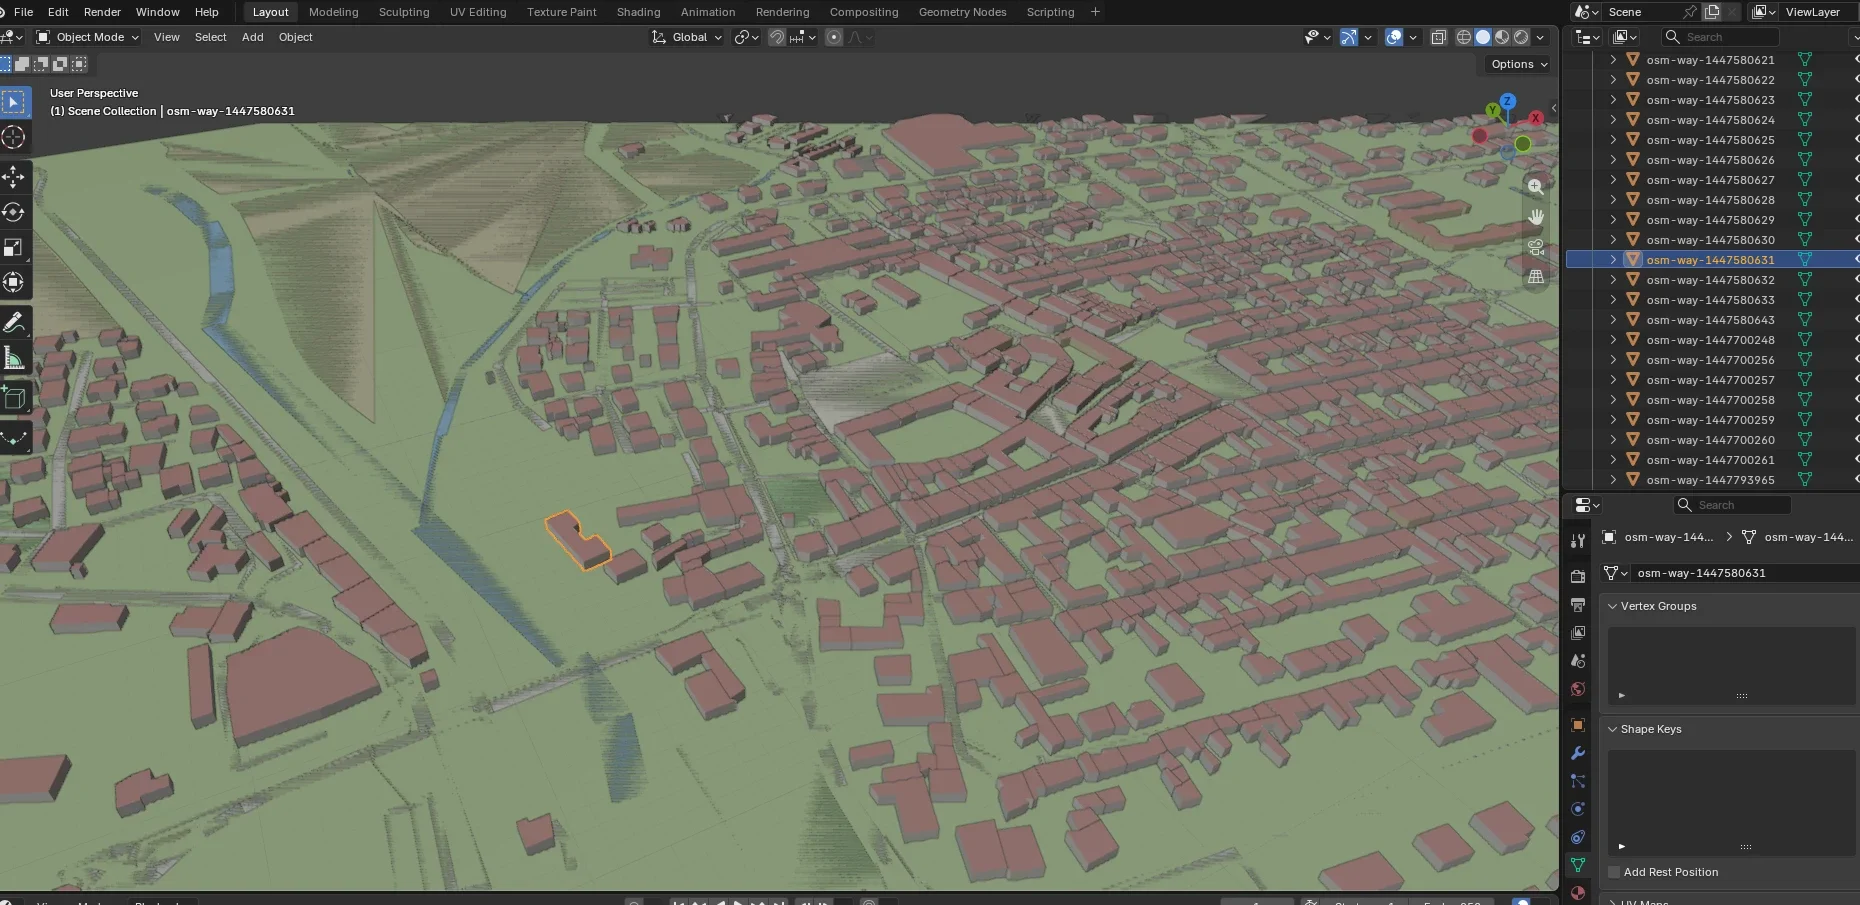This screenshot has width=1860, height=905.
Task: Click the viewport zoom magnifier icon
Action: [x=1536, y=187]
